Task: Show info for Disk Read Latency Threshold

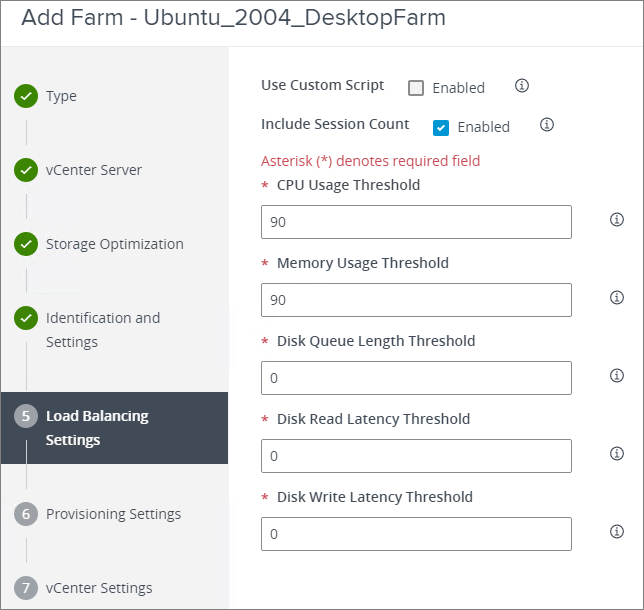Action: coord(617,454)
